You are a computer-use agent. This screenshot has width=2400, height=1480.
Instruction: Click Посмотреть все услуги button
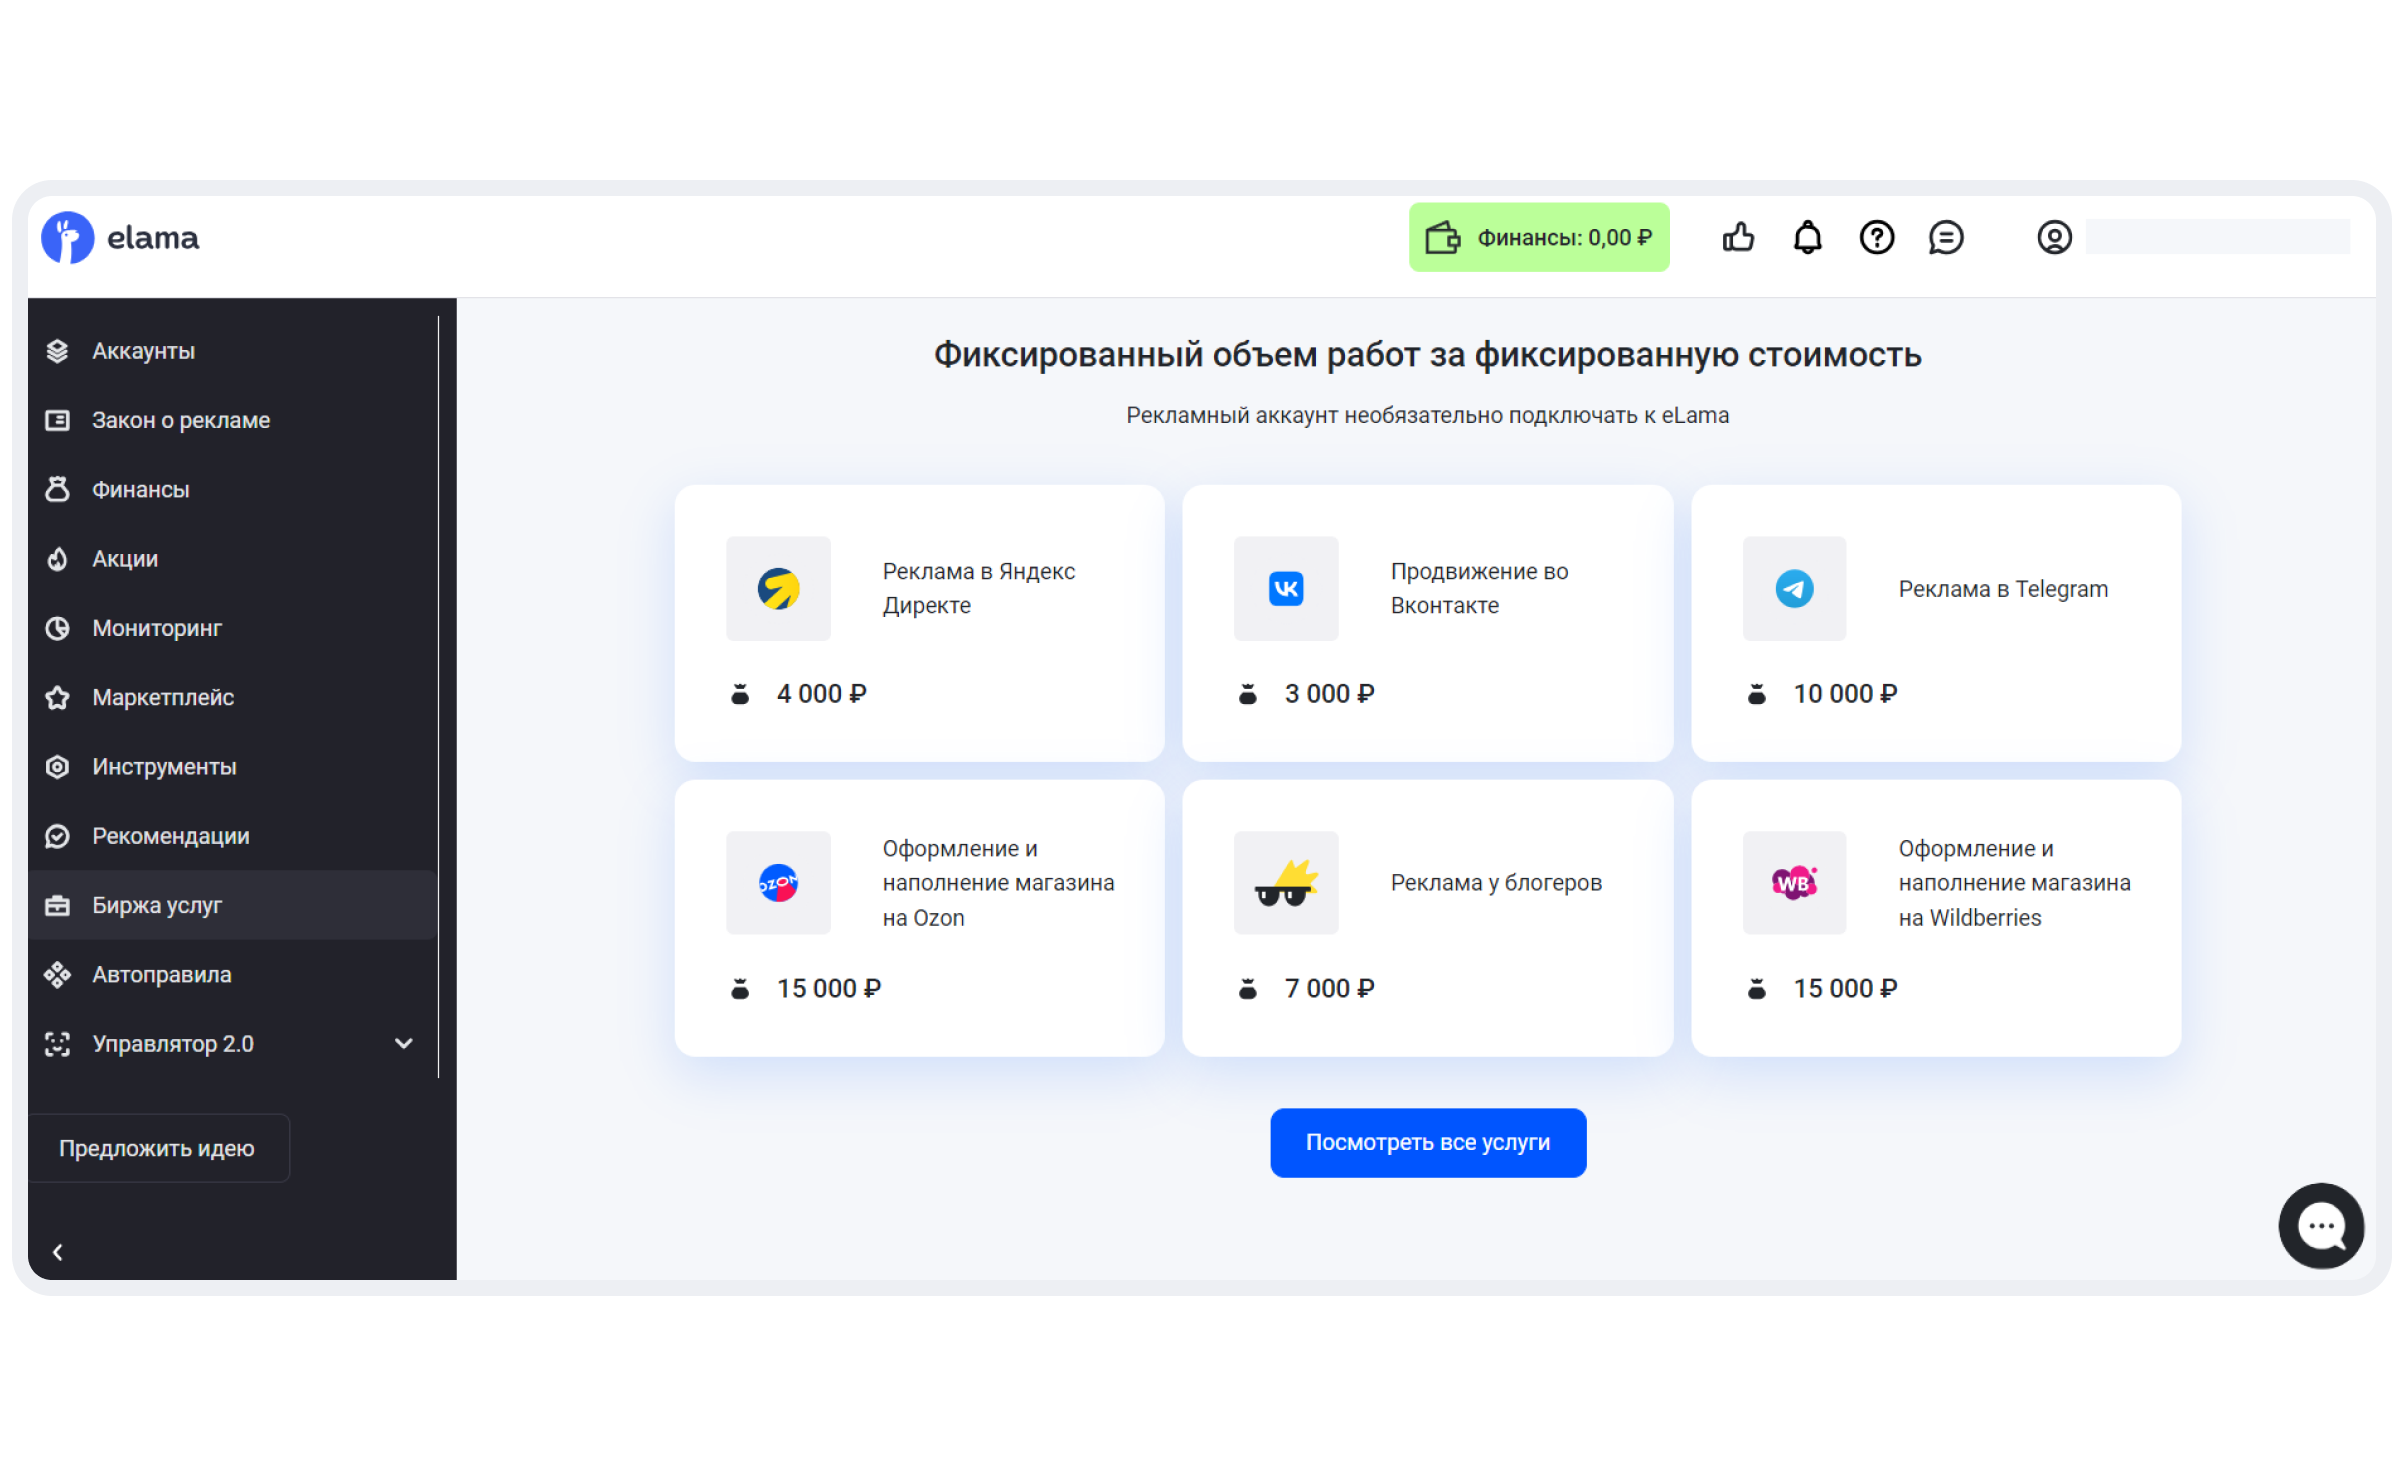point(1427,1143)
